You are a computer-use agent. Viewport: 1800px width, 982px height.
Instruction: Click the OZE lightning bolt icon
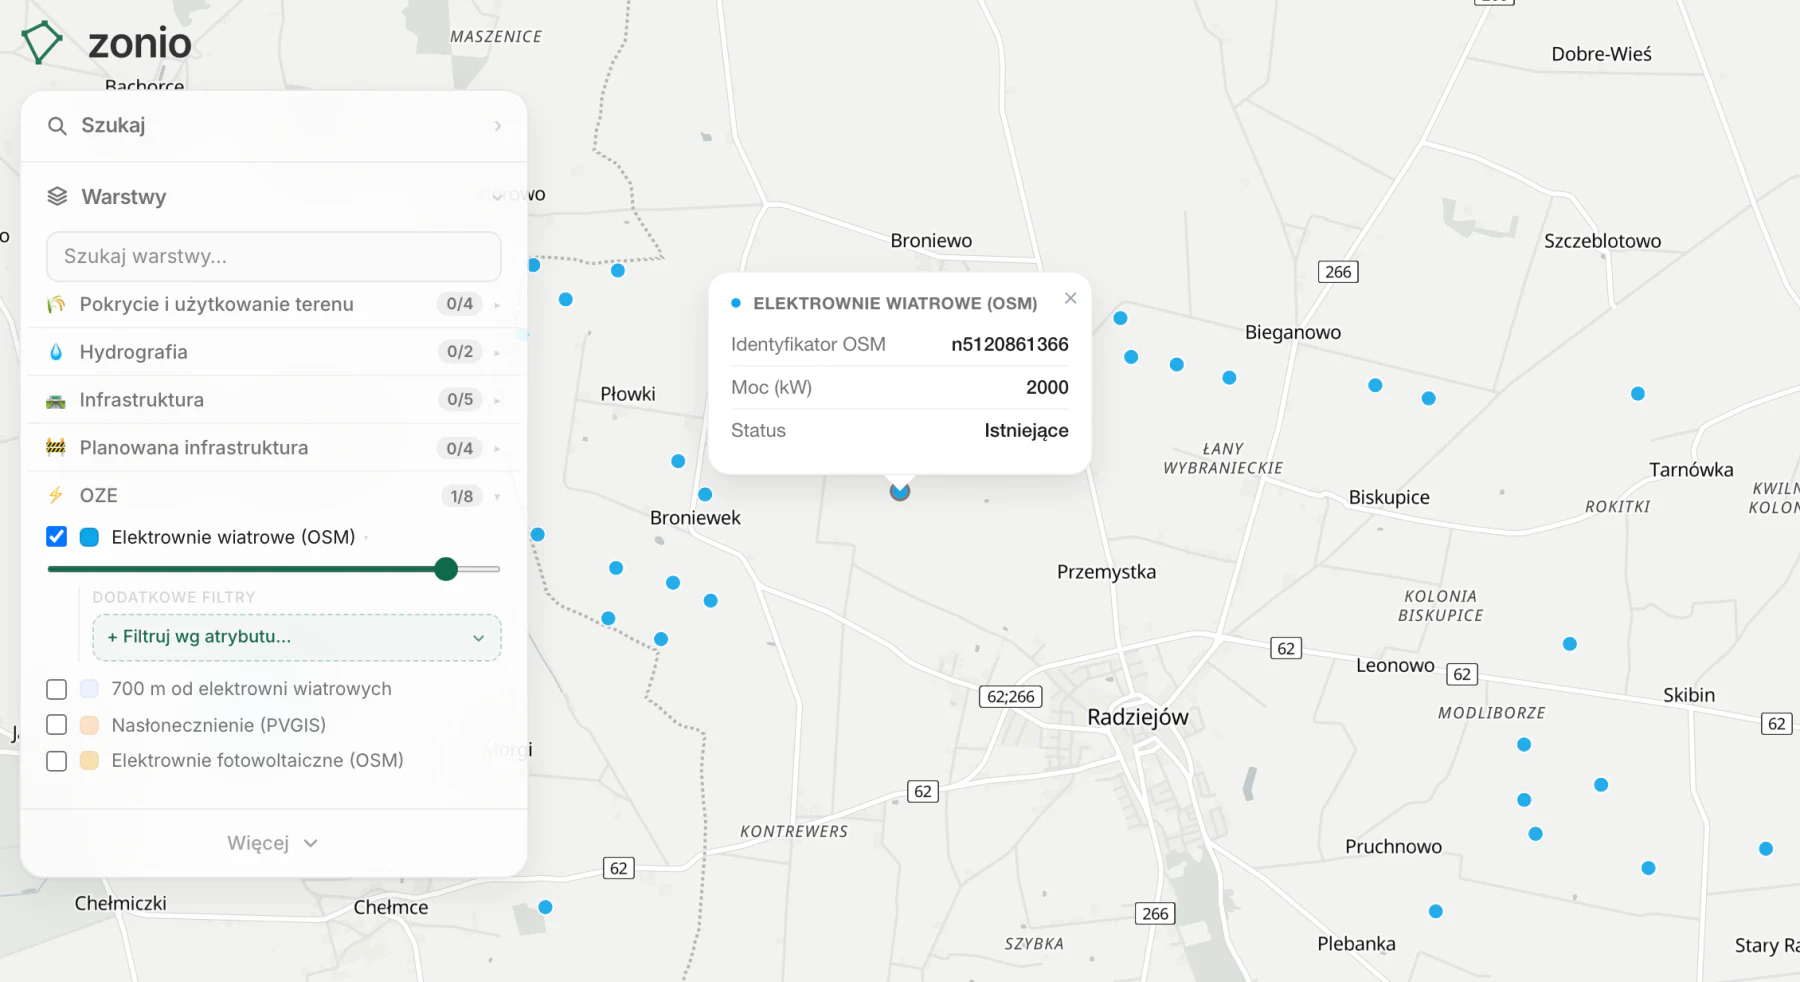pos(56,496)
